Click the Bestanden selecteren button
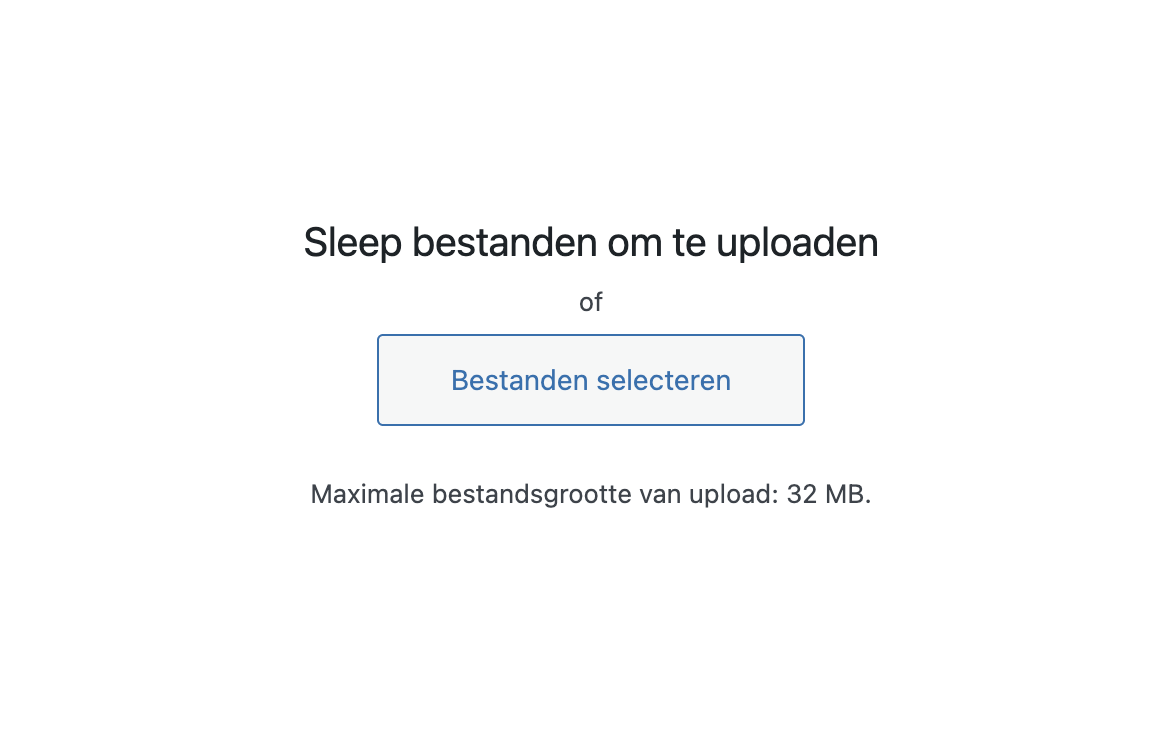This screenshot has width=1164, height=732. (x=590, y=380)
